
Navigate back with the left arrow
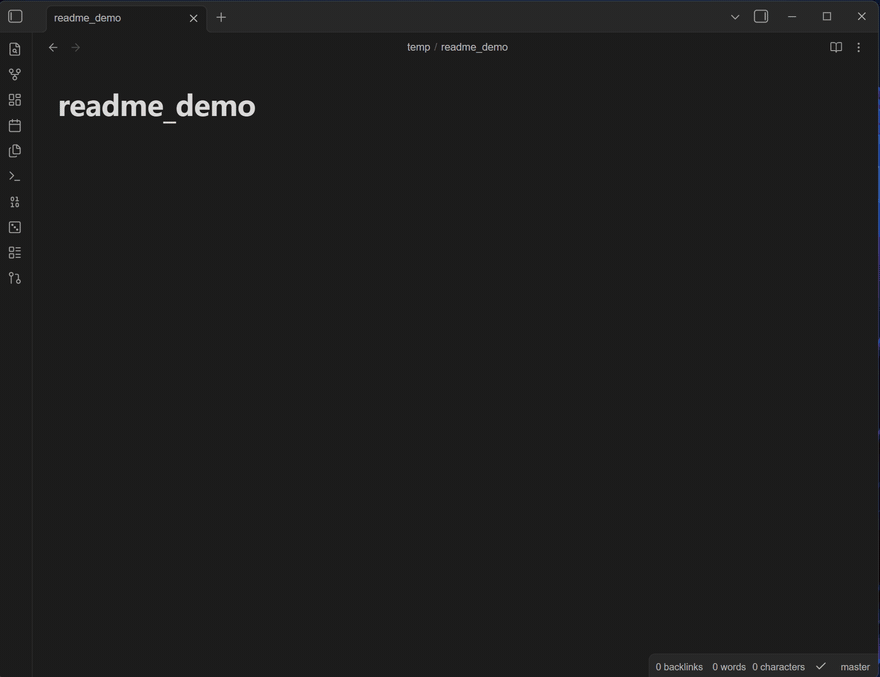[53, 47]
